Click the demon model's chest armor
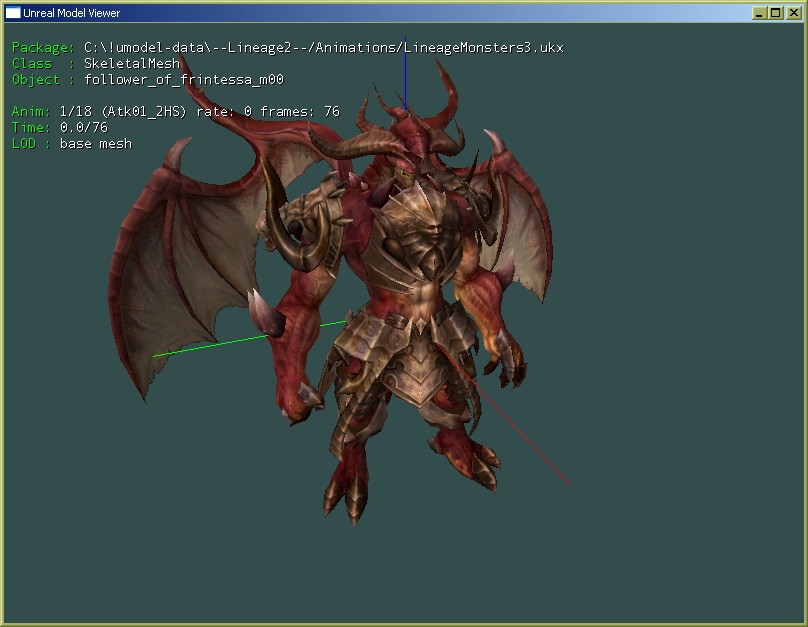The width and height of the screenshot is (808, 627). pos(416,242)
